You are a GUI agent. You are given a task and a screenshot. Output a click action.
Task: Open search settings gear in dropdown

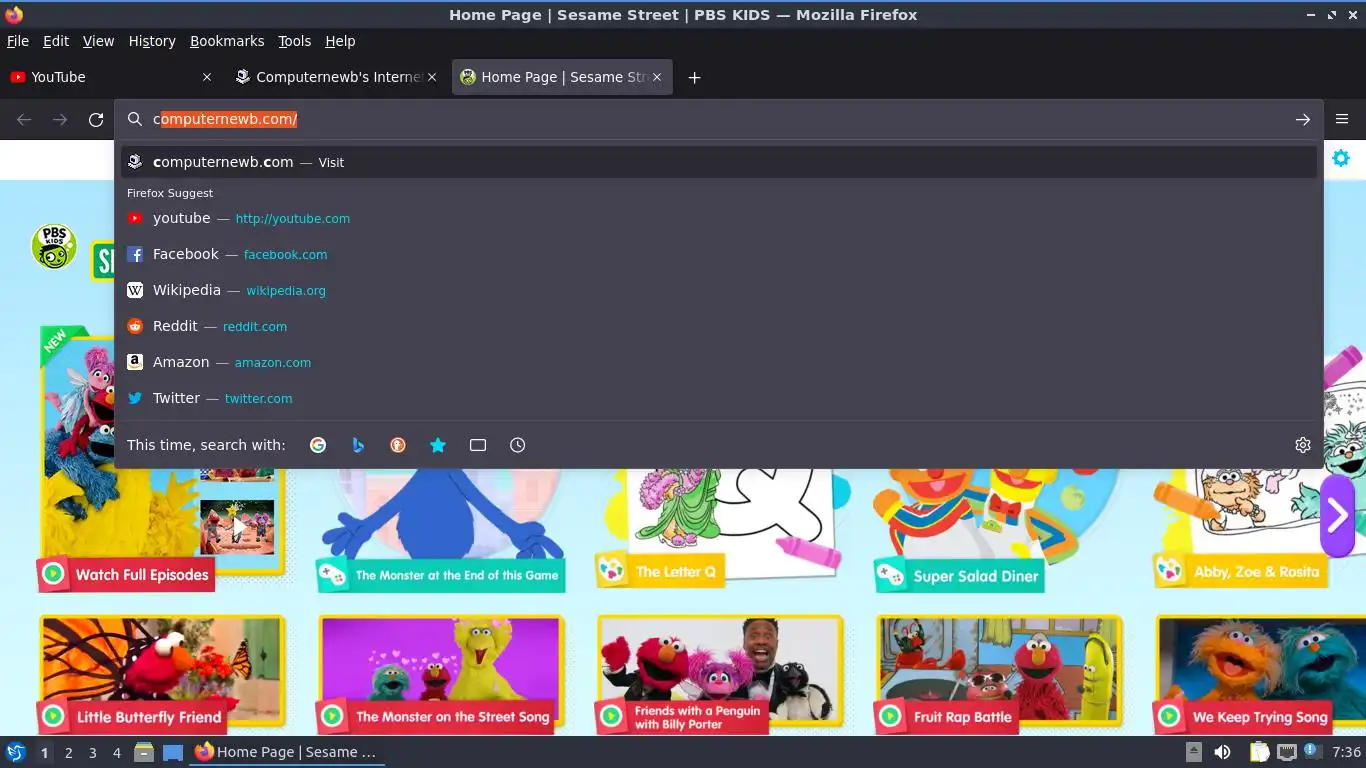point(1303,445)
